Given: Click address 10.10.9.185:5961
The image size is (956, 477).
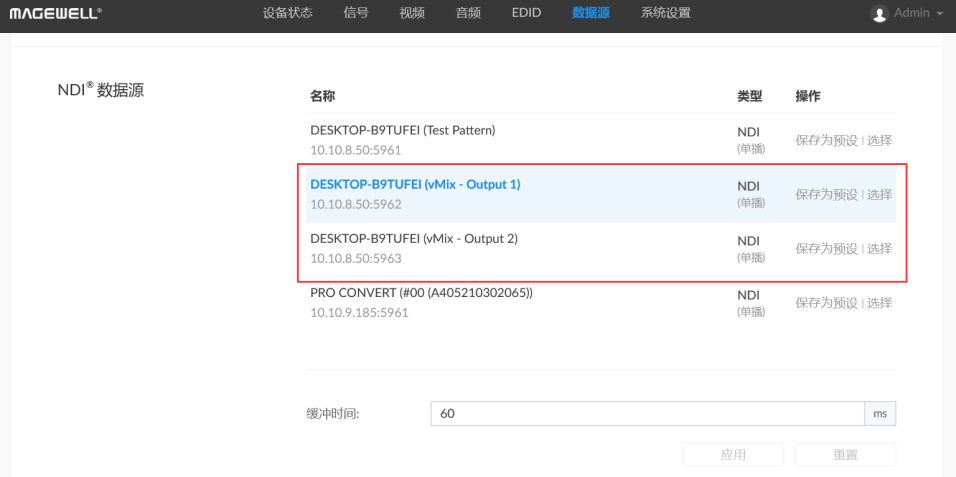Looking at the screenshot, I should (x=359, y=313).
